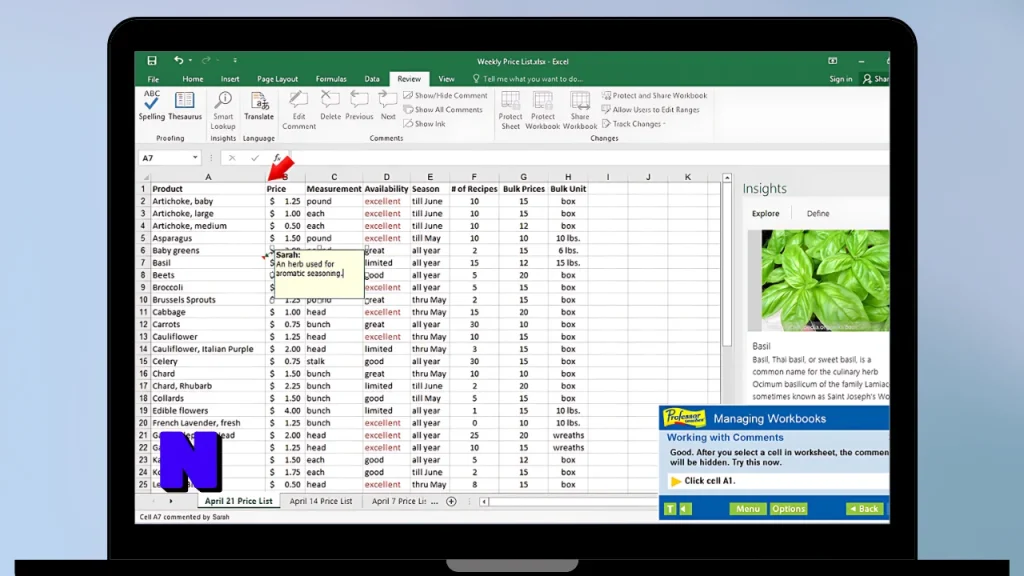Run the Spelling check
This screenshot has height=576, width=1024.
tap(152, 105)
